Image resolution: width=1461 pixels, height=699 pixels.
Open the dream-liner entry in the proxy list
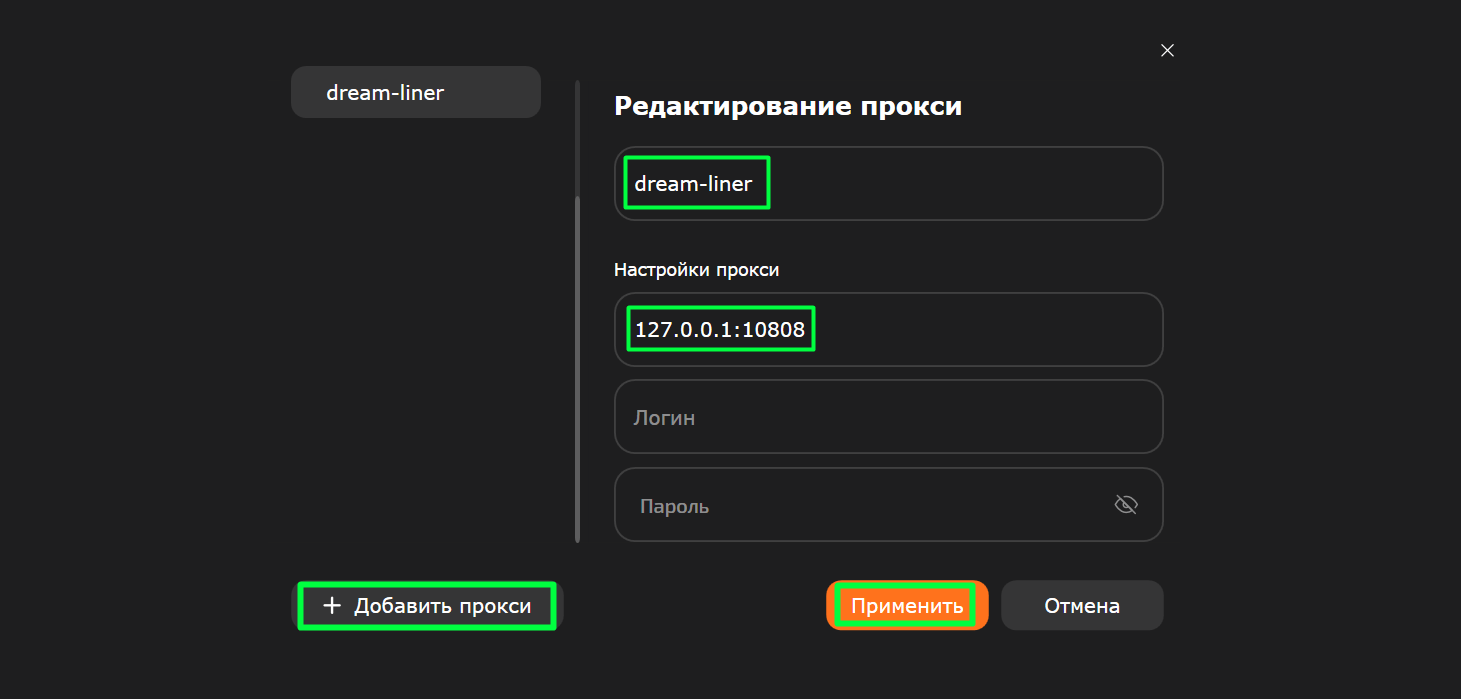pyautogui.click(x=415, y=91)
